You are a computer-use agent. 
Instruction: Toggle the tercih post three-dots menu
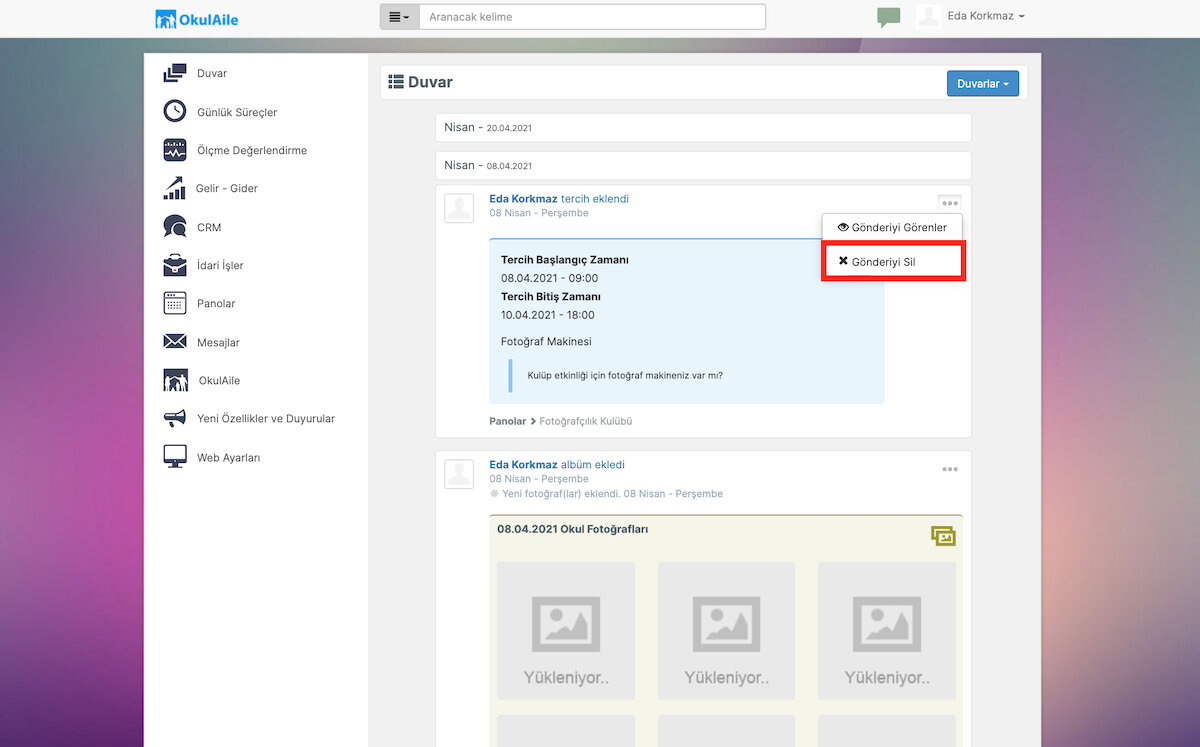(x=950, y=203)
